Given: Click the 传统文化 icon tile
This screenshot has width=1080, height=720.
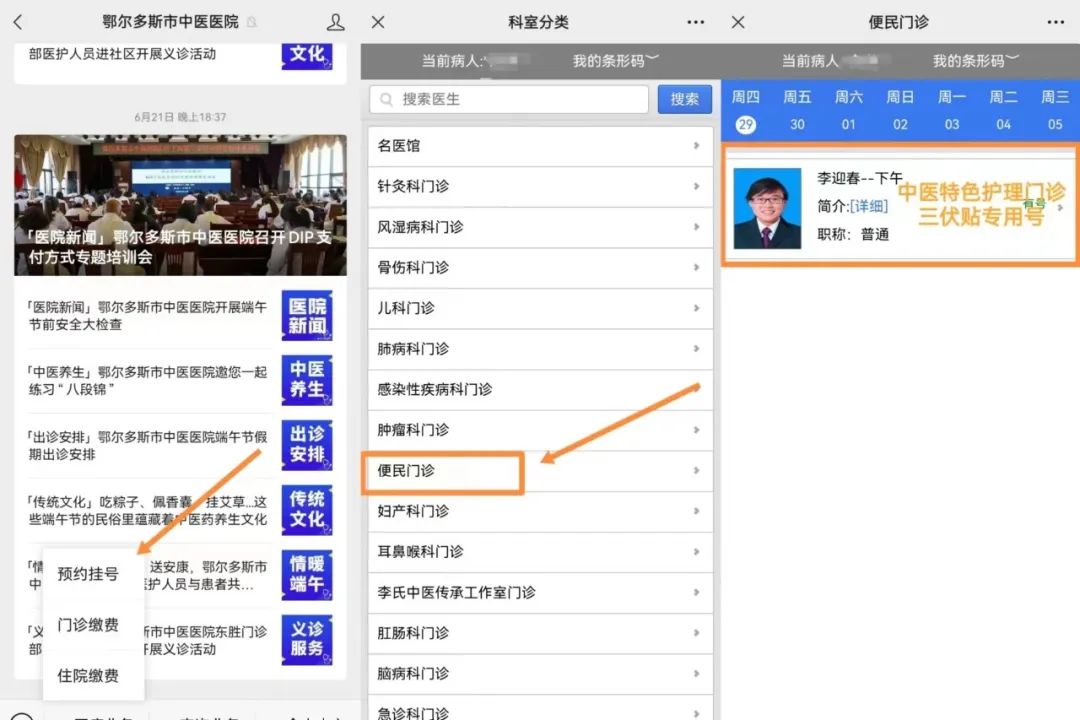Looking at the screenshot, I should pyautogui.click(x=307, y=510).
